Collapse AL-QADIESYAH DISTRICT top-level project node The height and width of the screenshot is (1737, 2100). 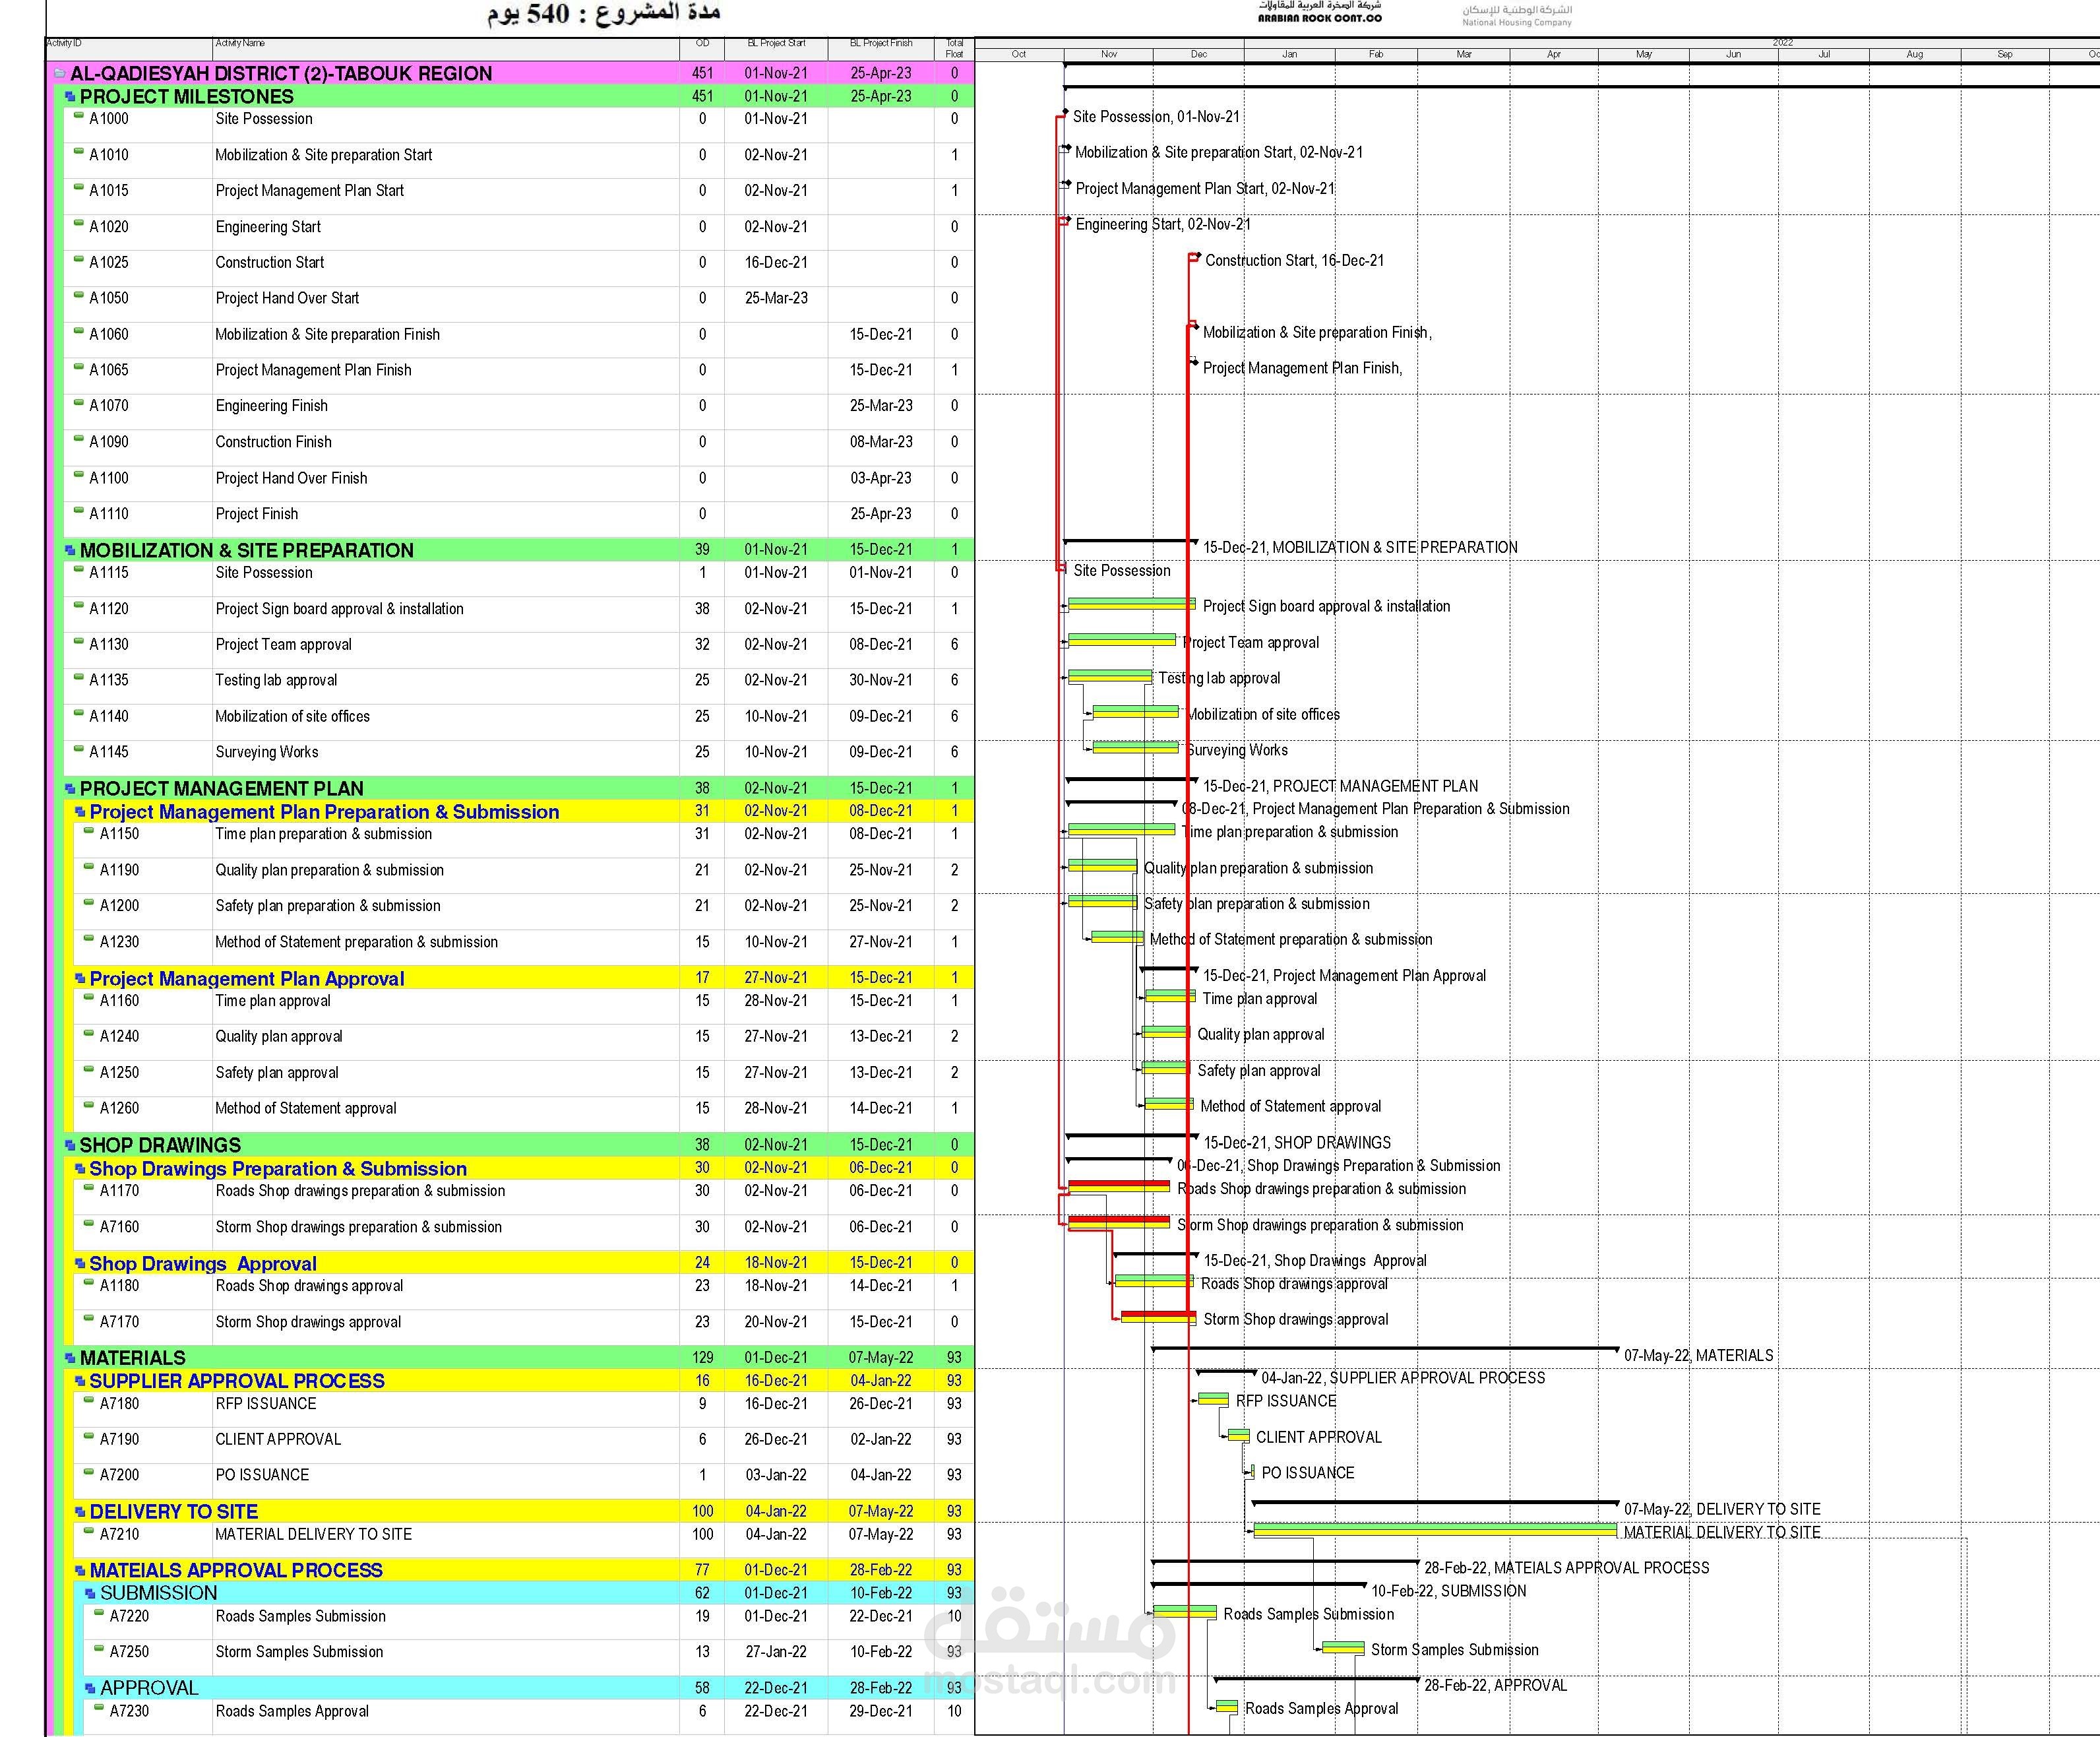coord(60,74)
